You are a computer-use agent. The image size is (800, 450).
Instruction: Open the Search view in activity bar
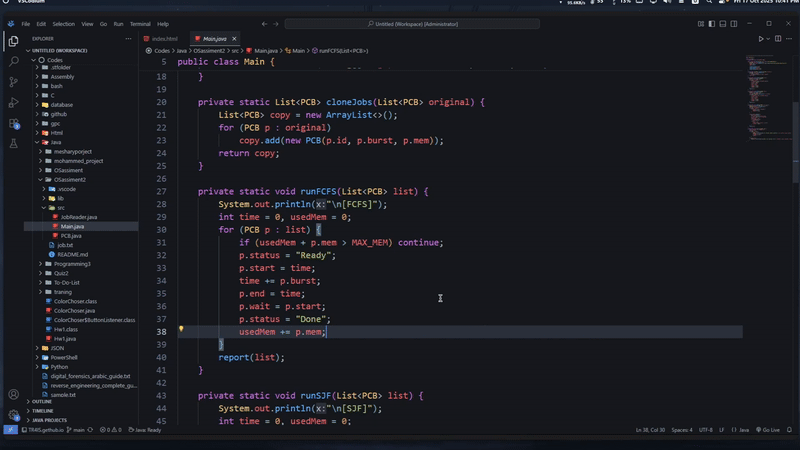coord(13,61)
